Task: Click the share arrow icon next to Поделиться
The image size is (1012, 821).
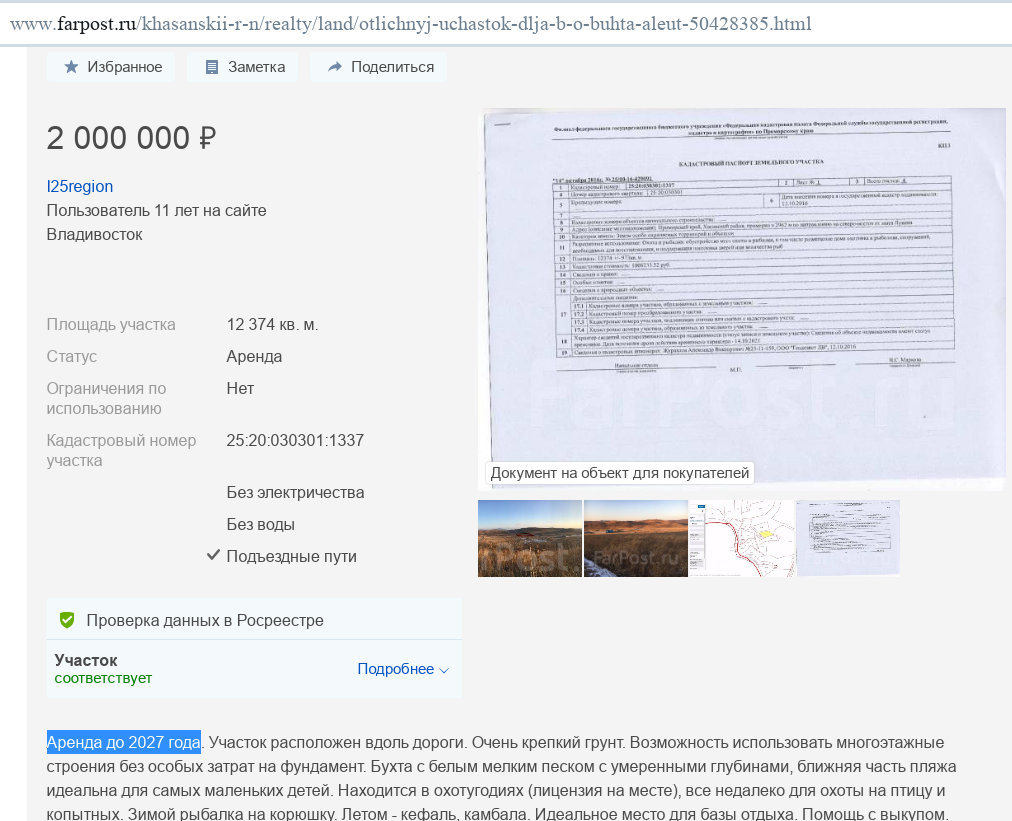Action: [334, 66]
